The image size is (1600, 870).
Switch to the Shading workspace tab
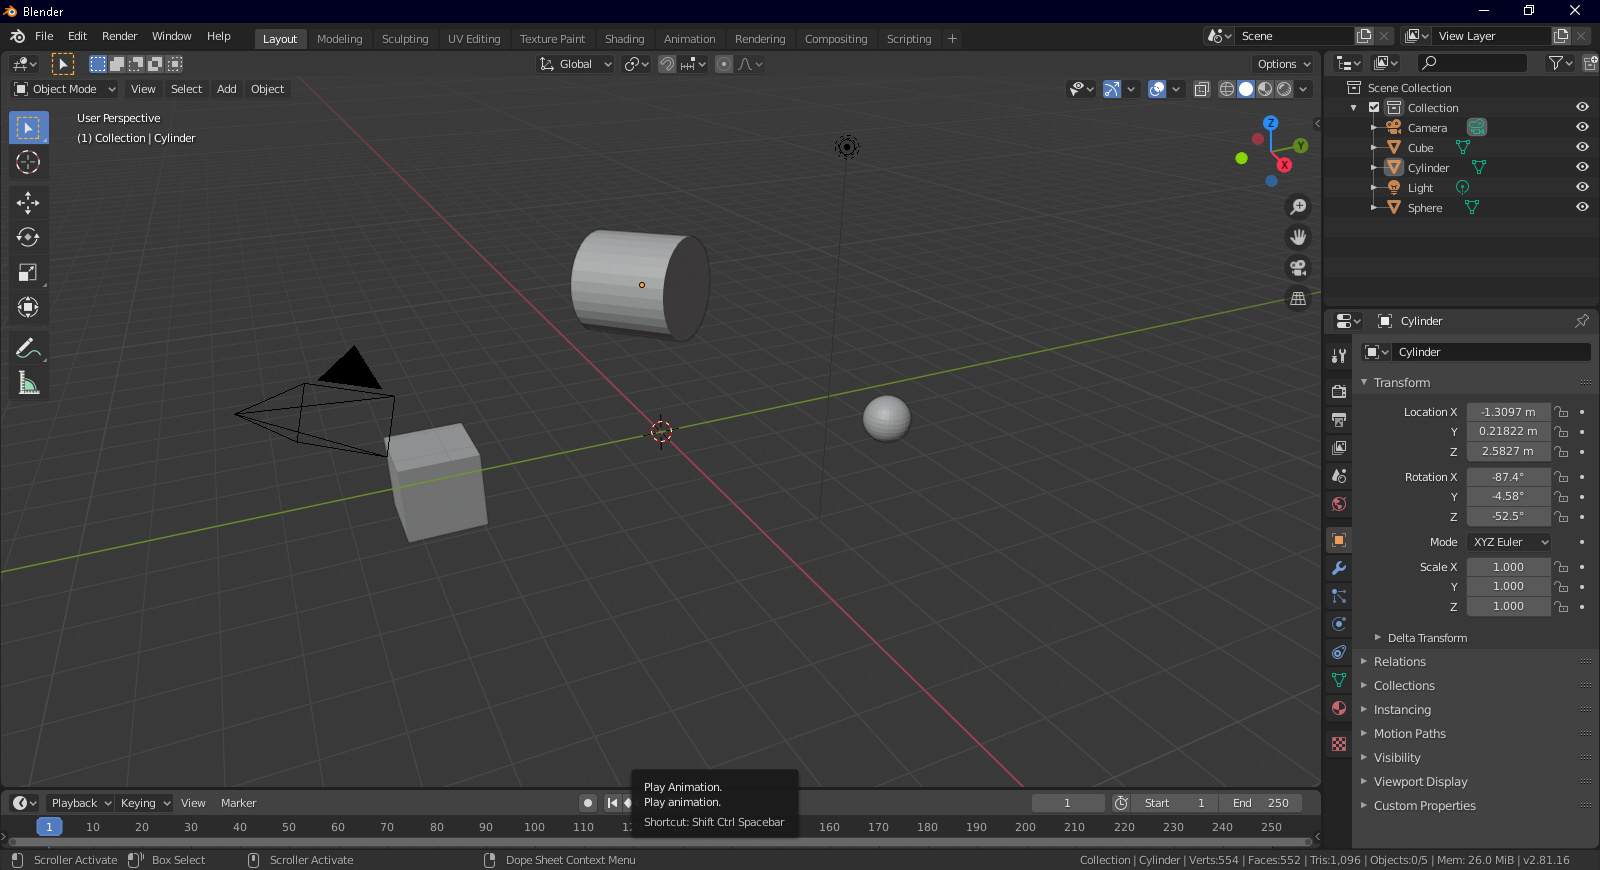coord(624,39)
